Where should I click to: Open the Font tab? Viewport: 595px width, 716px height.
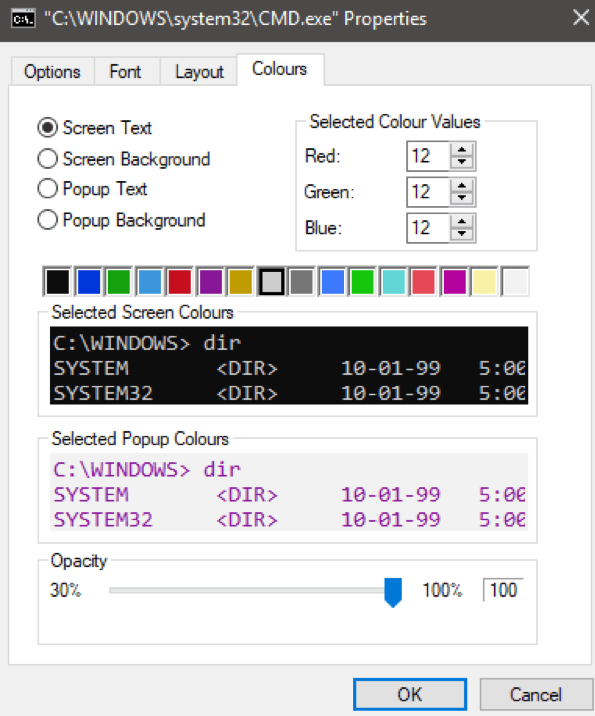[x=125, y=72]
